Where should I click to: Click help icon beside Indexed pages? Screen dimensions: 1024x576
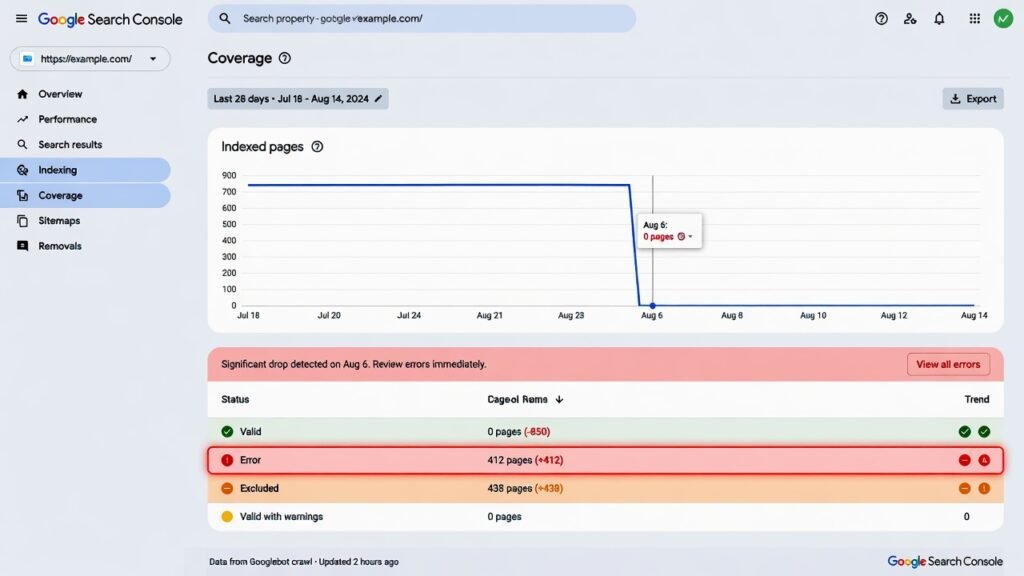pos(317,147)
